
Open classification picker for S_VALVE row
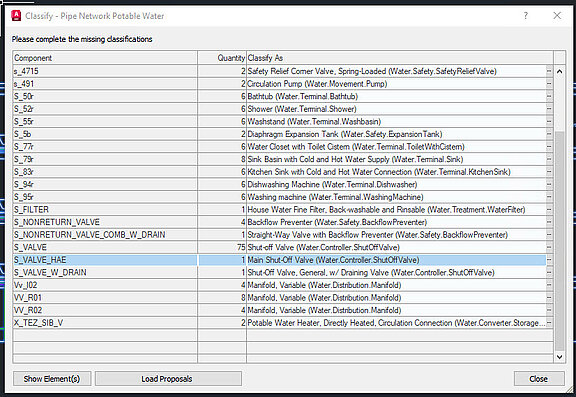pos(549,247)
